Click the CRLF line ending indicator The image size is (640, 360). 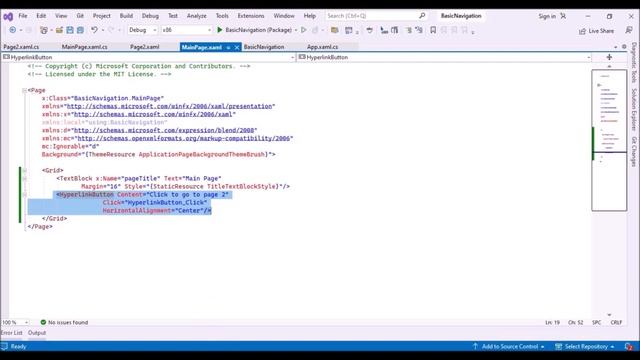point(616,322)
